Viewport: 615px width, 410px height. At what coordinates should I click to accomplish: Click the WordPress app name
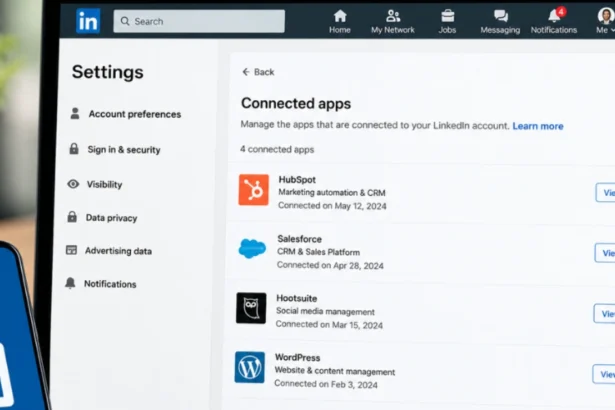pos(297,357)
